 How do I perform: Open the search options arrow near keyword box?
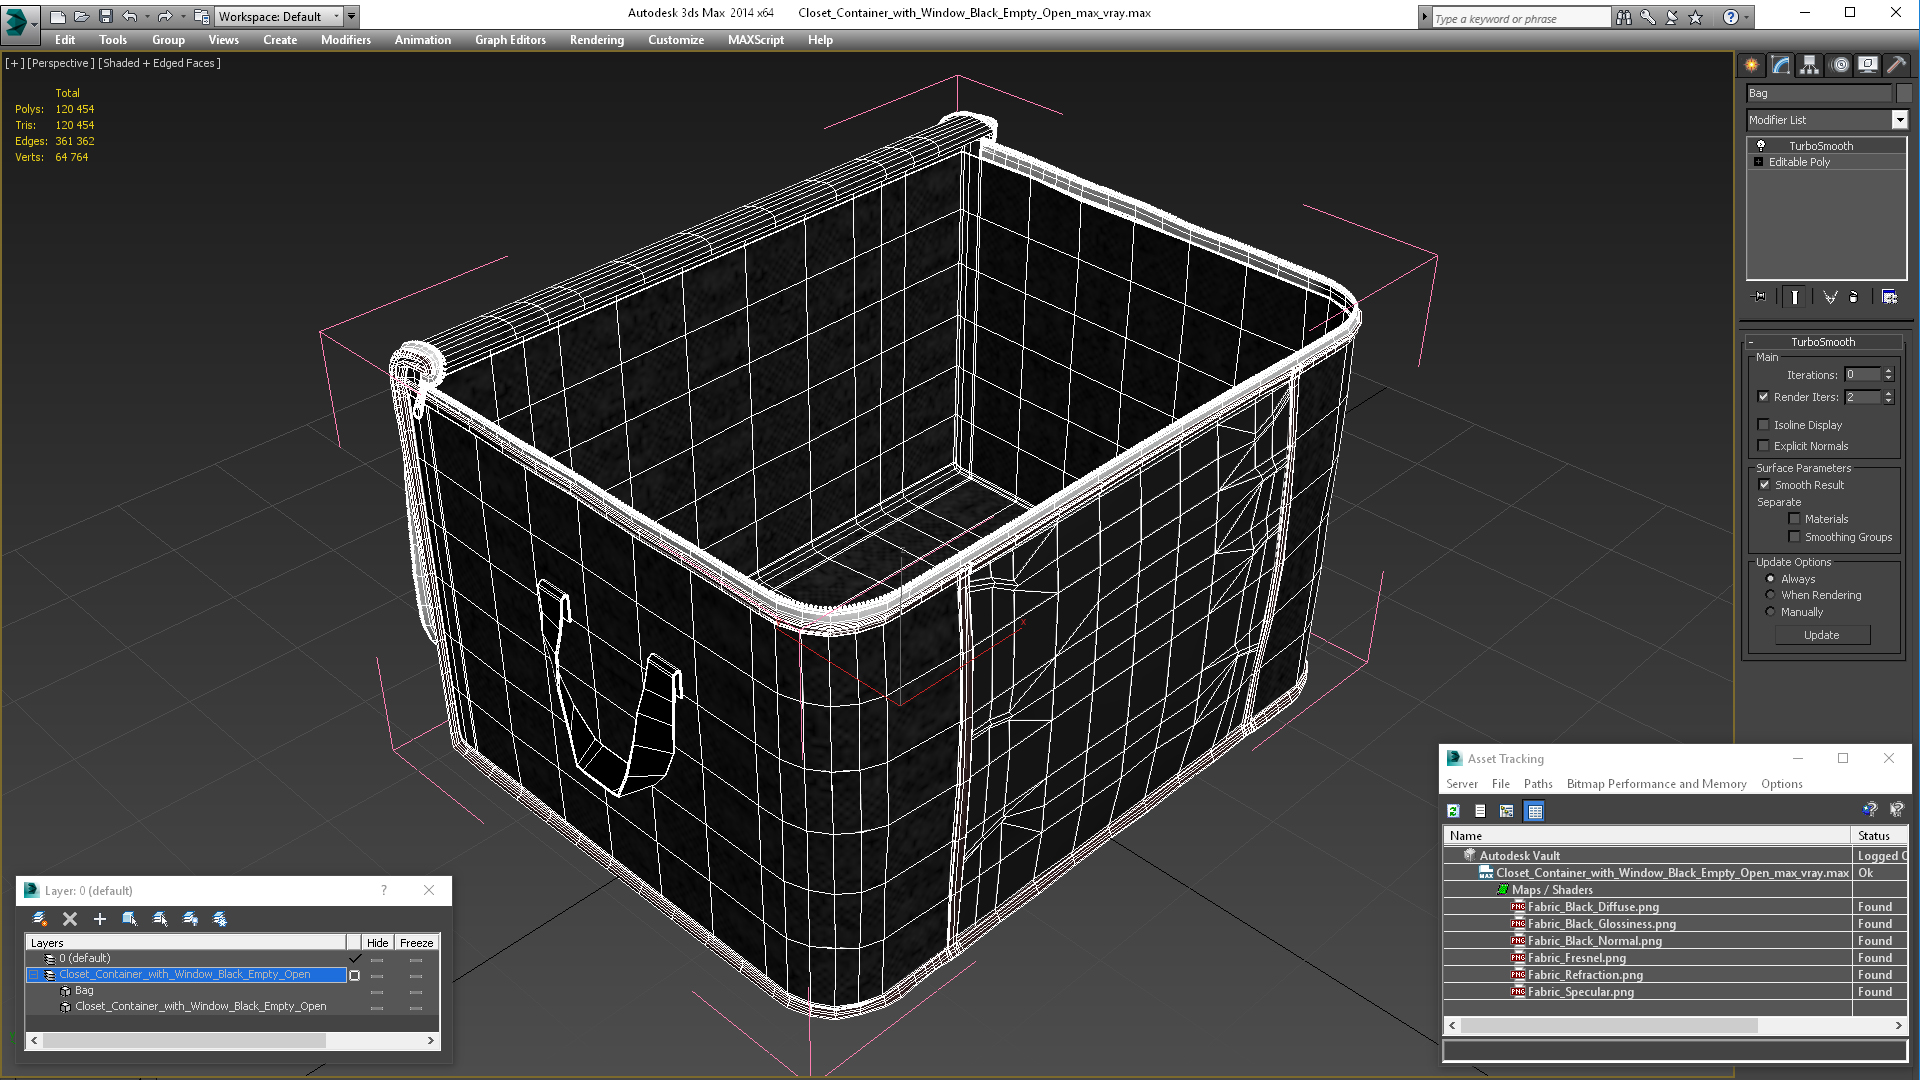[x=1425, y=17]
